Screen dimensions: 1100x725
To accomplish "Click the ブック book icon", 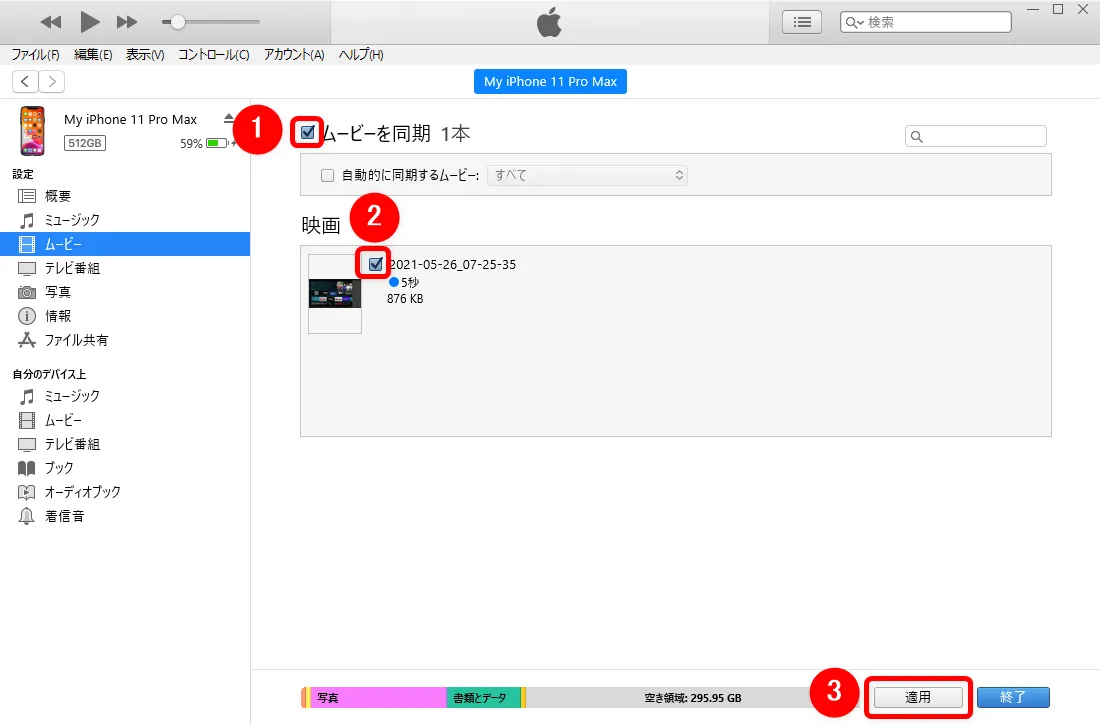I will (x=27, y=468).
